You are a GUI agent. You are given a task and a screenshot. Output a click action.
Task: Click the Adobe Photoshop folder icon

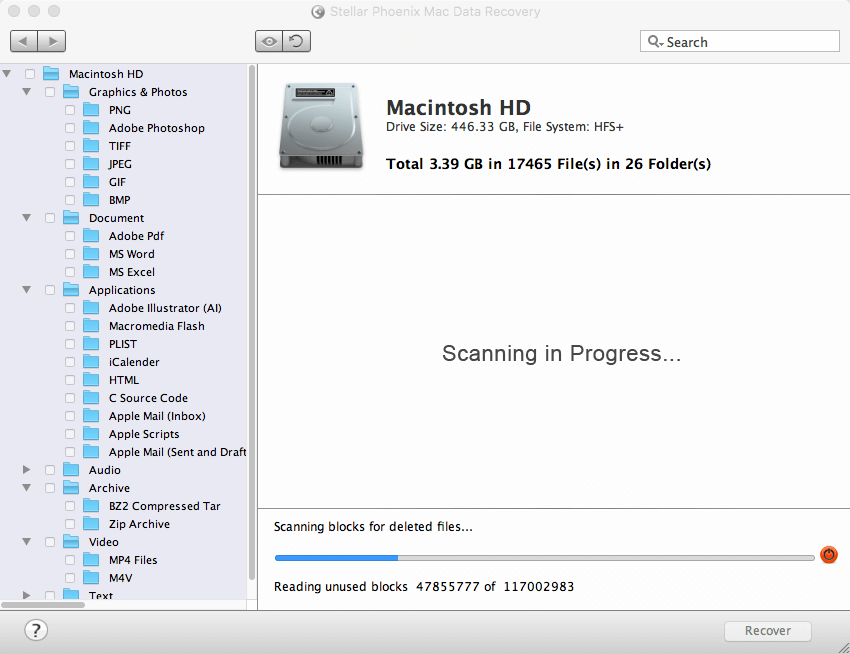tap(91, 128)
